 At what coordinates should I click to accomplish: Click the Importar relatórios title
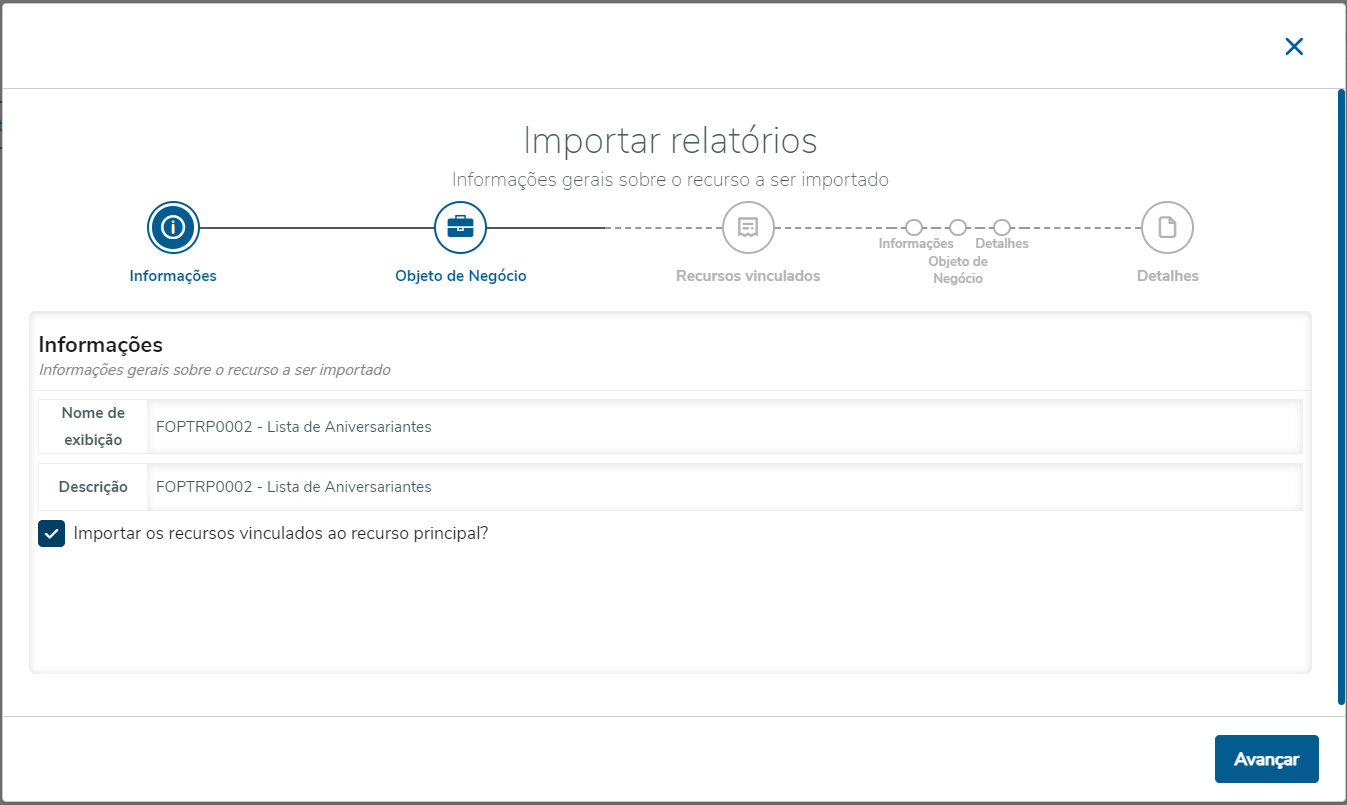coord(670,141)
